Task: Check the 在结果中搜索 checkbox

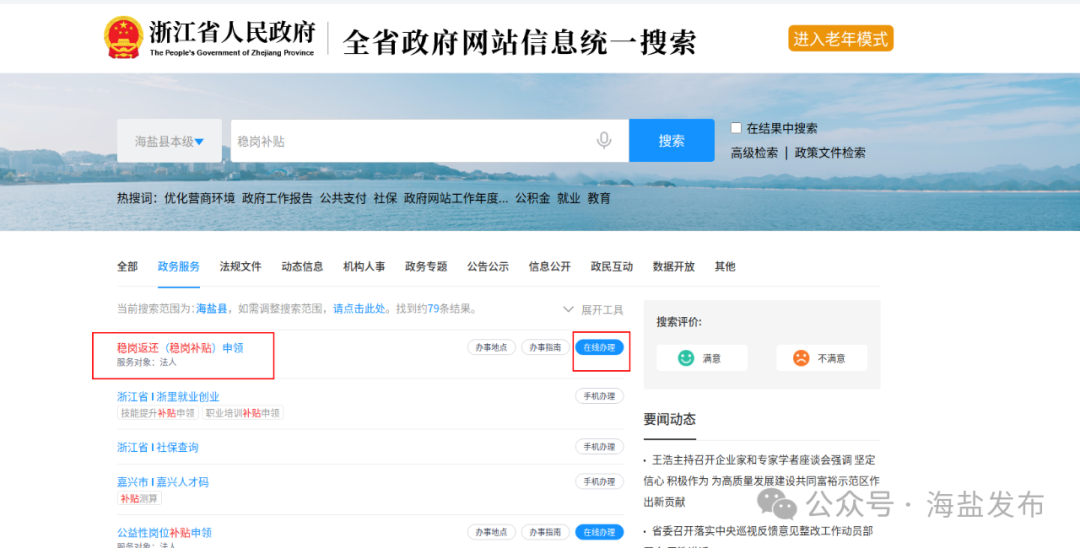Action: 737,128
